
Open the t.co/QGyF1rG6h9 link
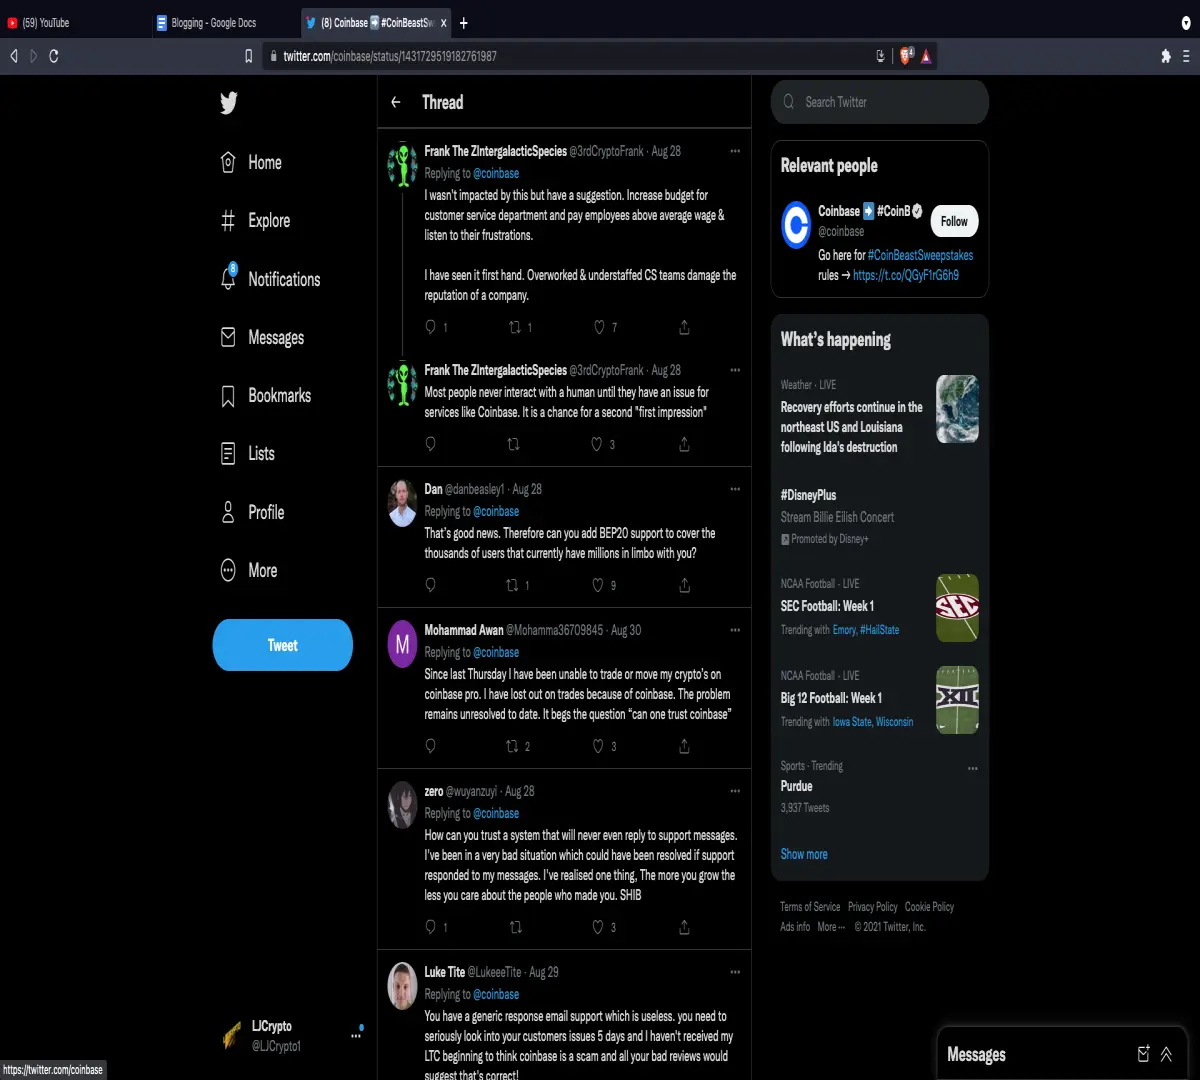click(906, 275)
